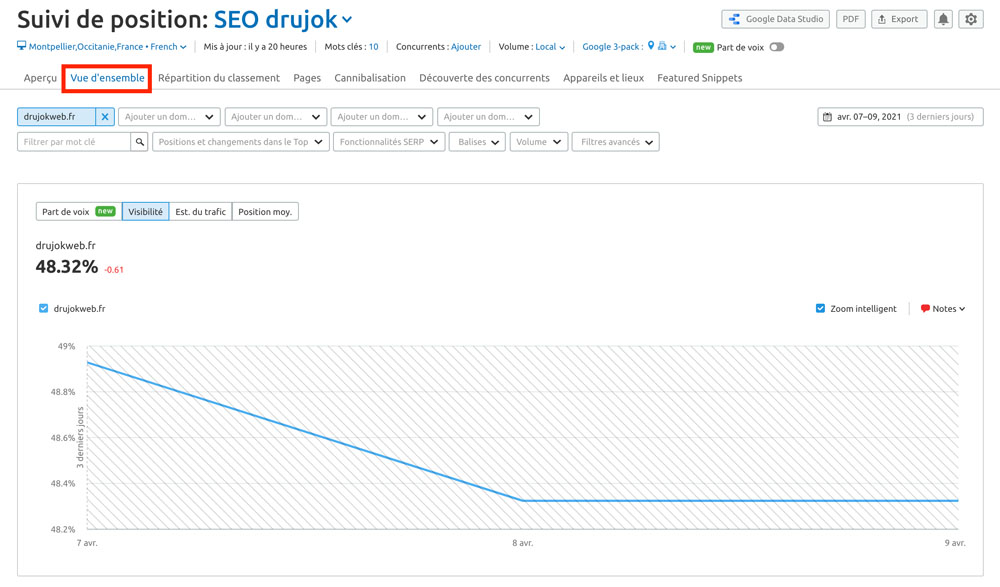Open the Balises filter dropdown
Viewport: 1000px width, 587px height.
[478, 142]
